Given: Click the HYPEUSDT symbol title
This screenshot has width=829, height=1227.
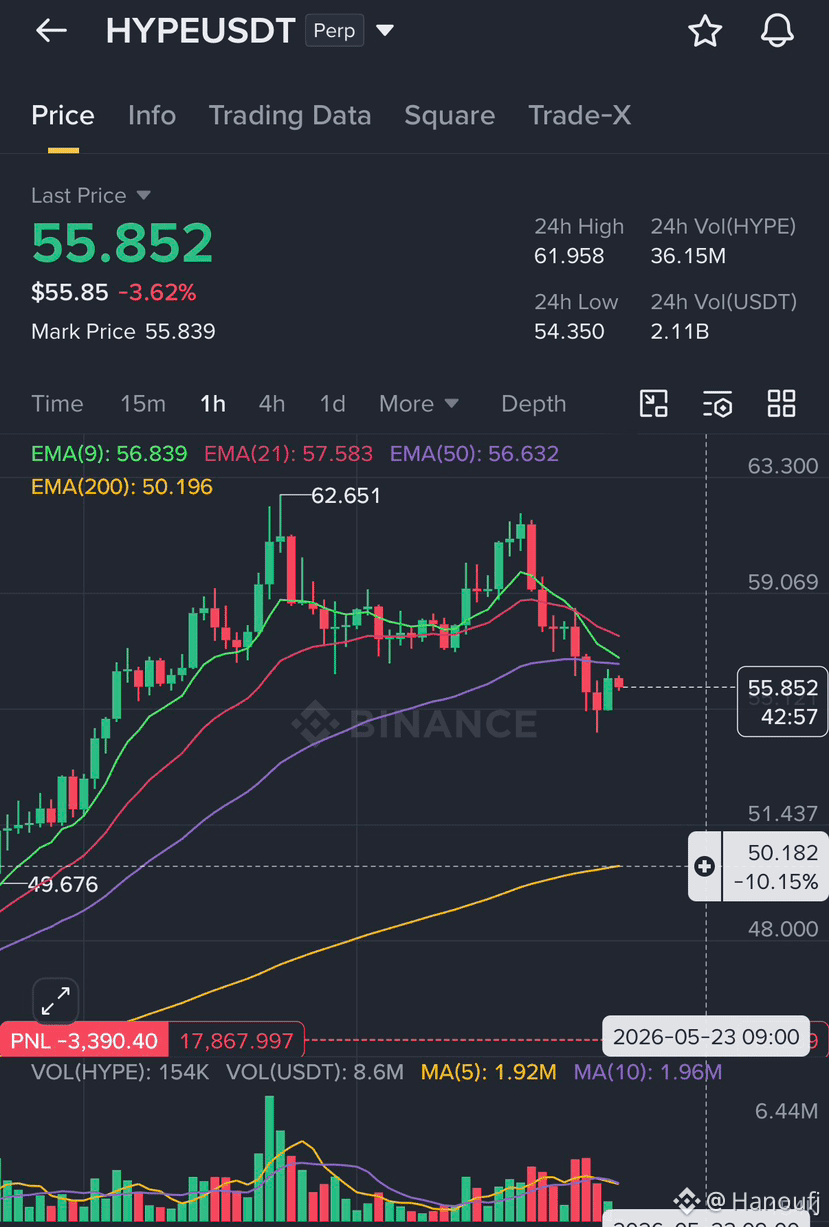Looking at the screenshot, I should coord(200,31).
